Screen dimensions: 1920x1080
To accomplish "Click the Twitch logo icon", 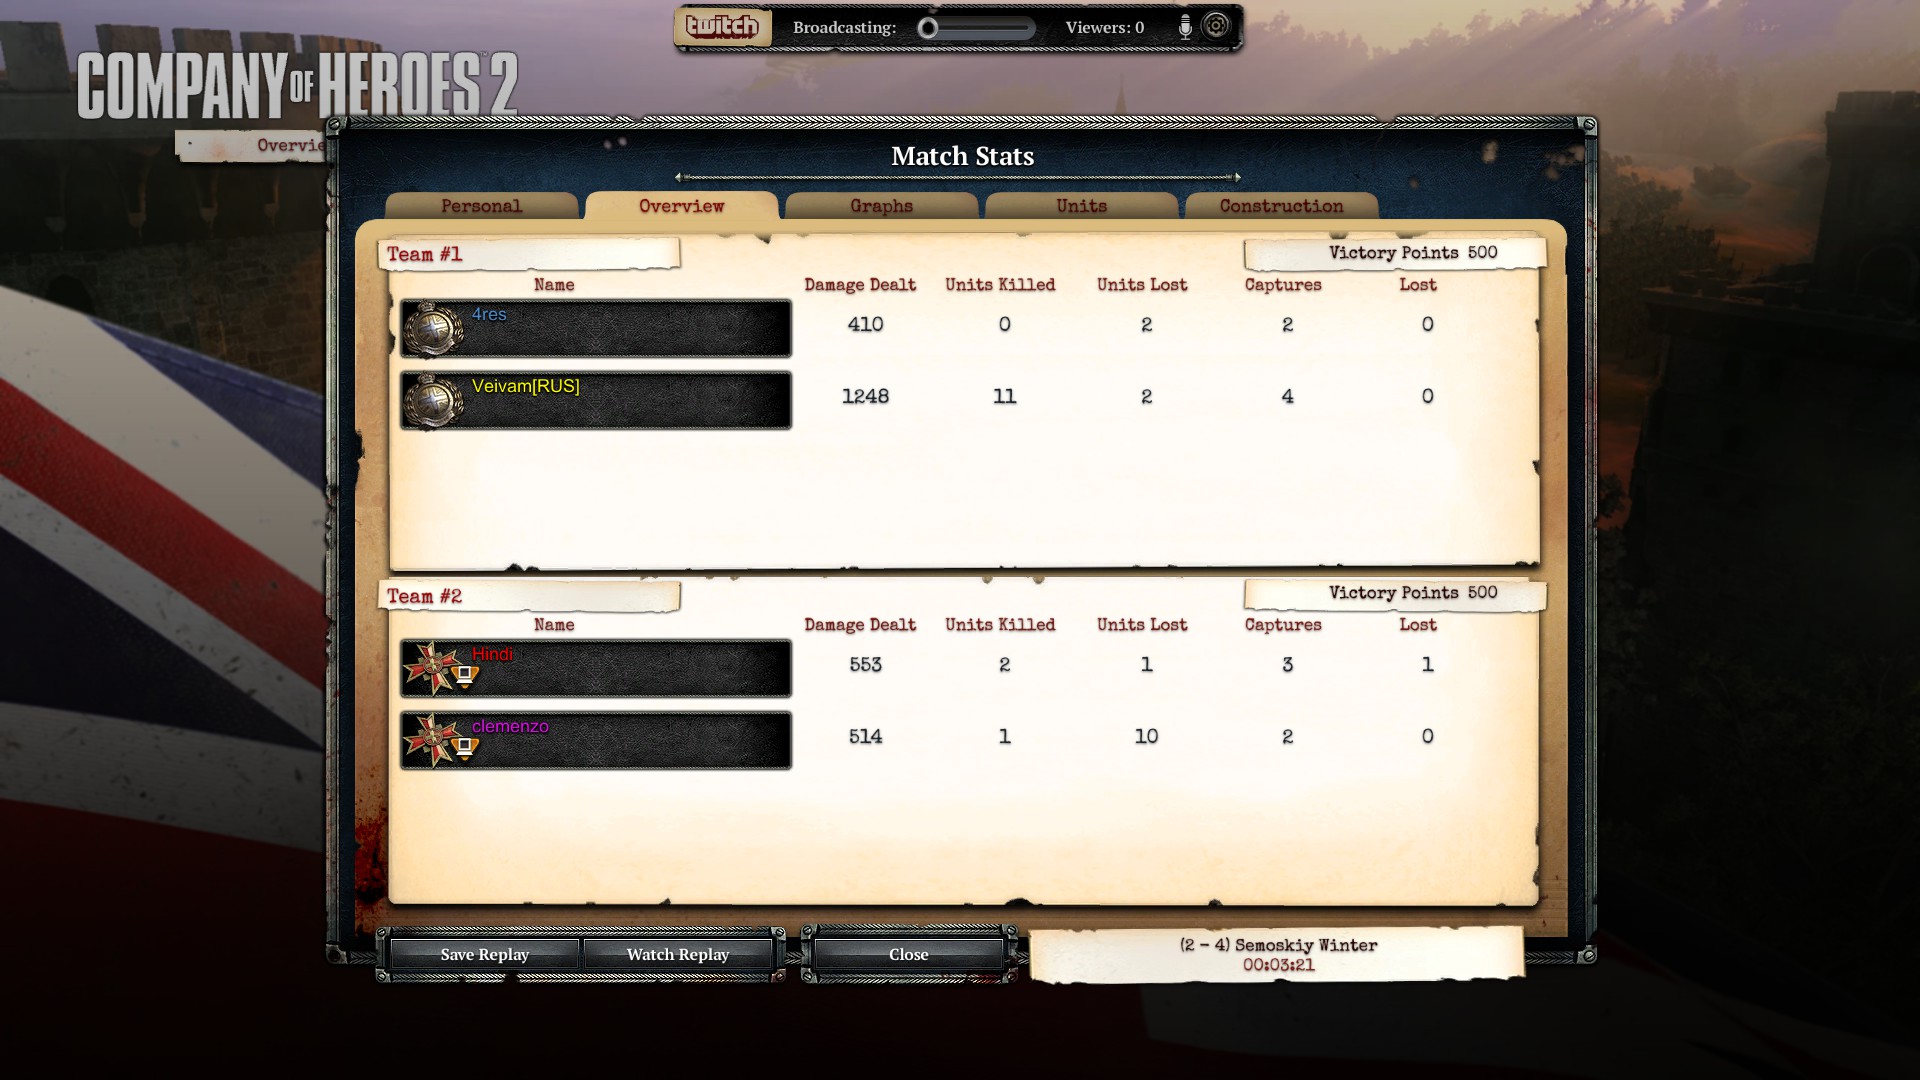I will pos(722,27).
